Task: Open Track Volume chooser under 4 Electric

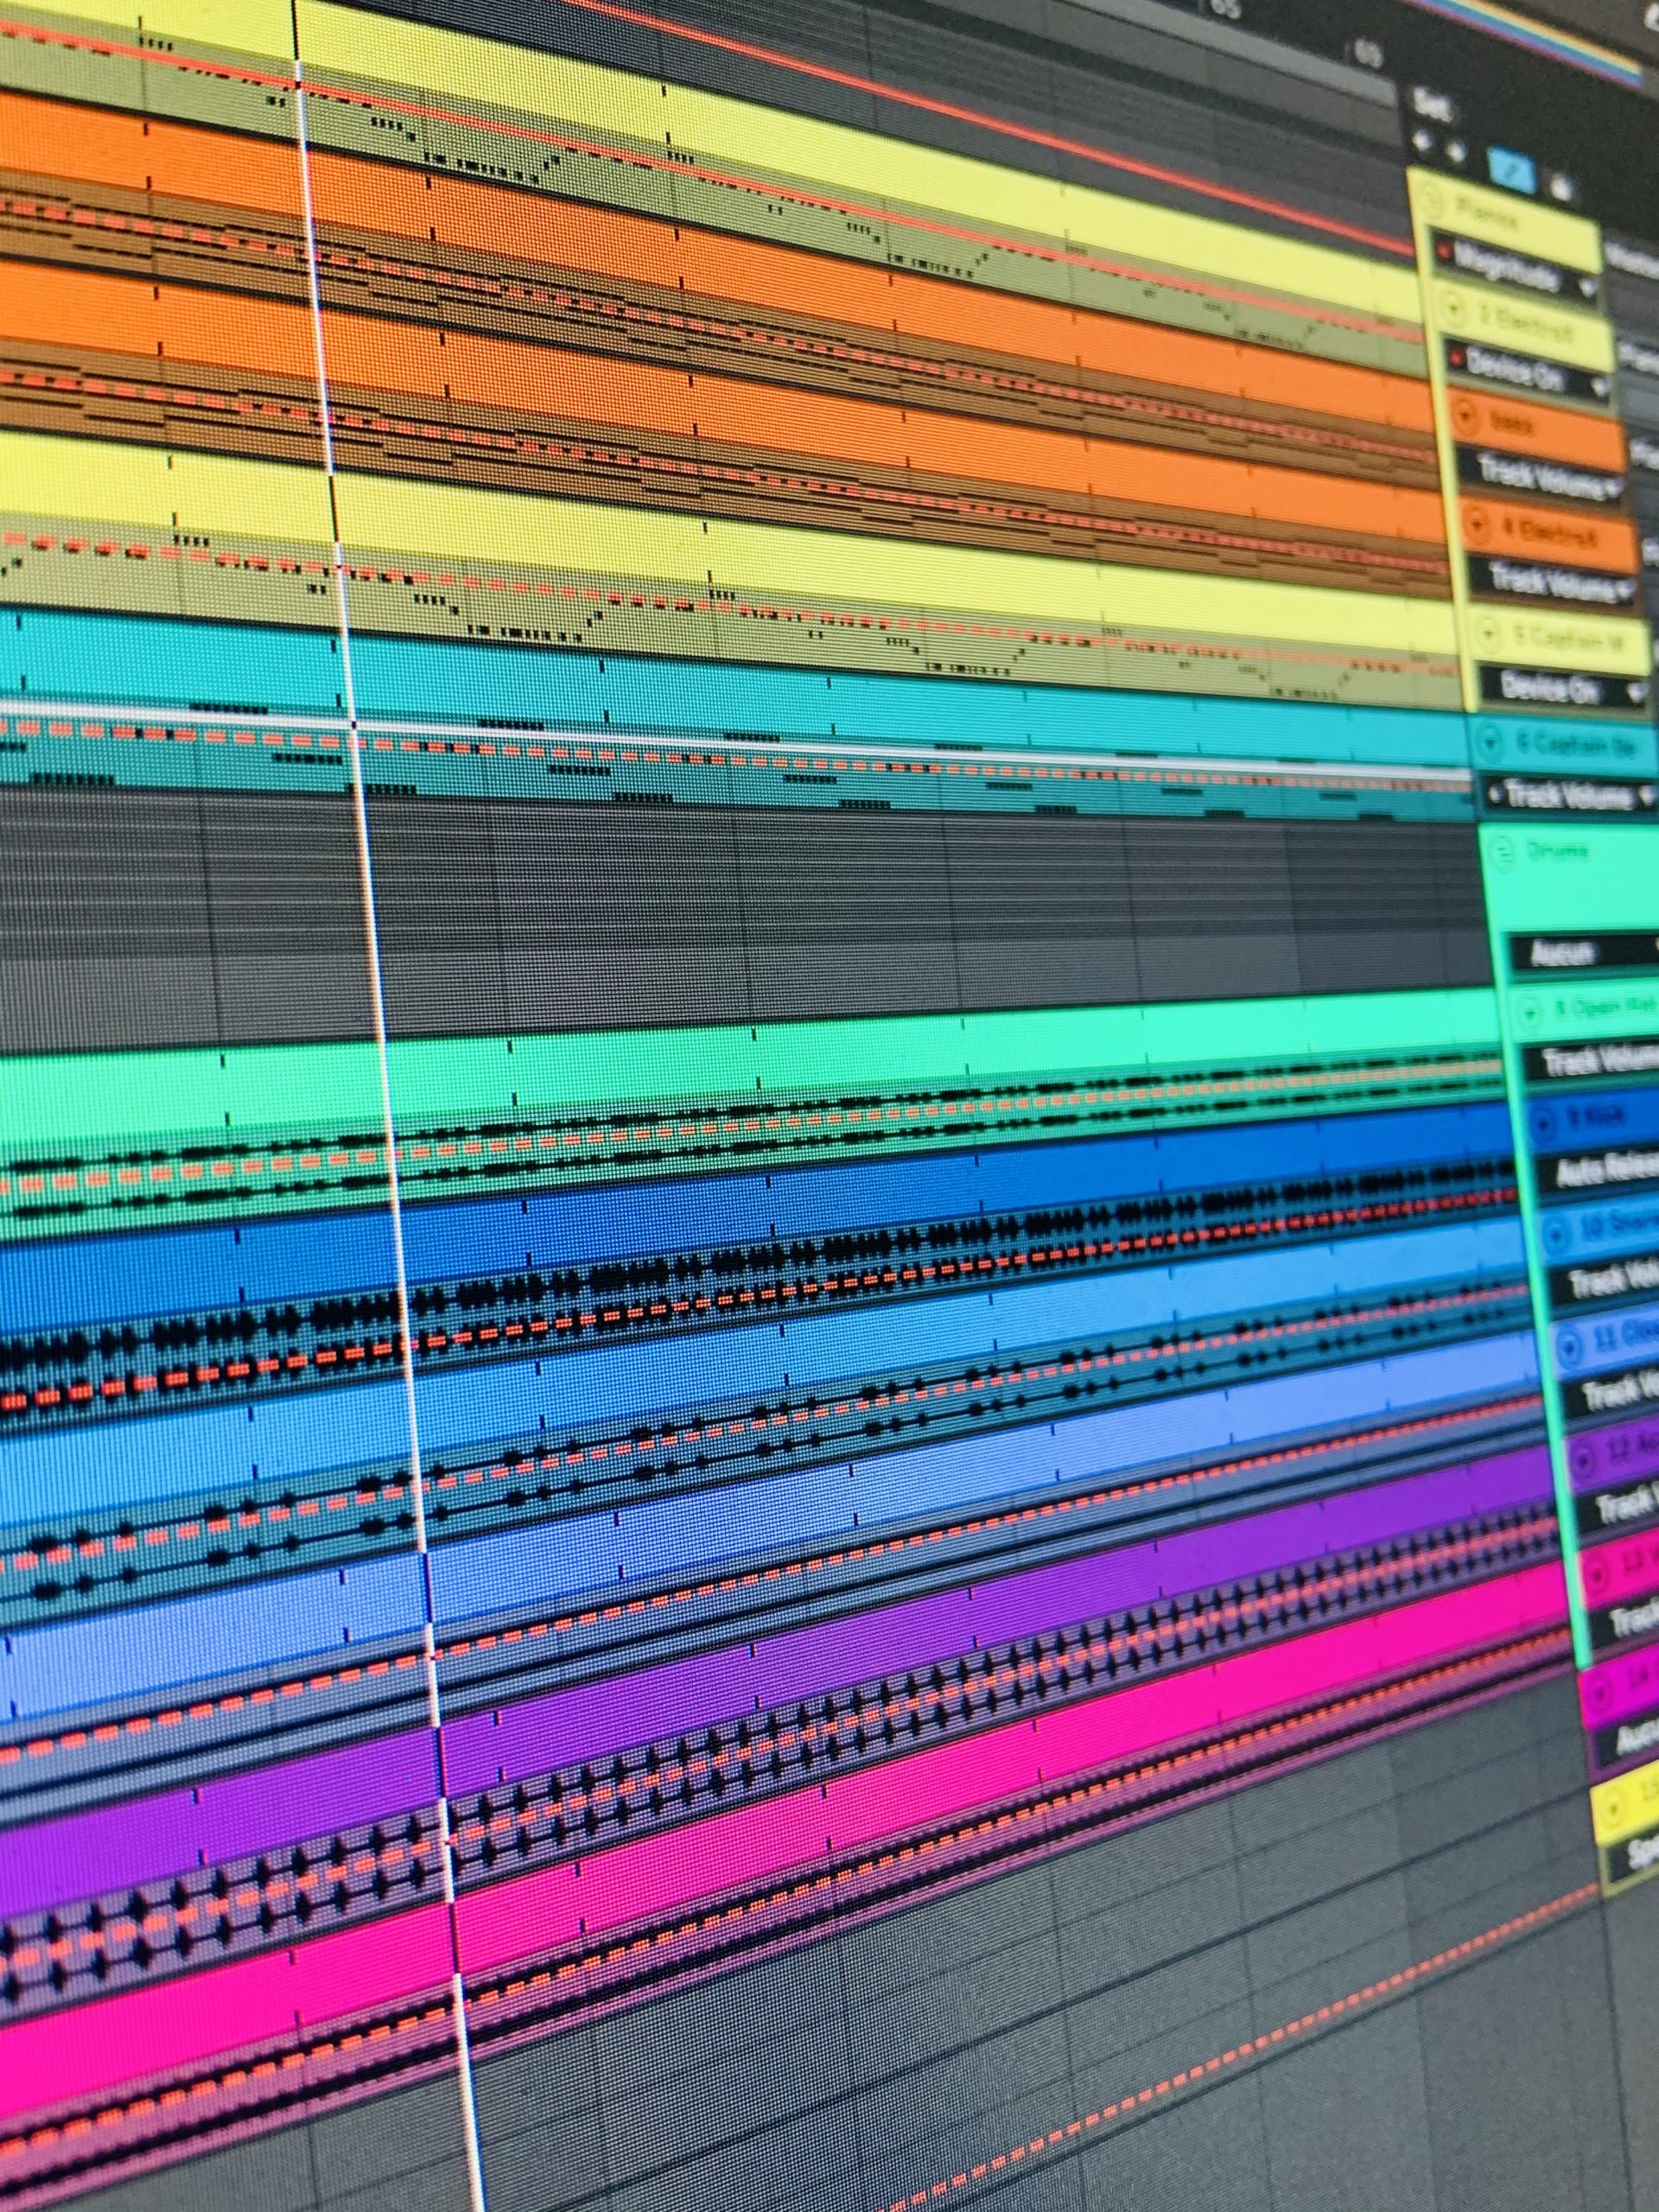Action: [x=1553, y=581]
